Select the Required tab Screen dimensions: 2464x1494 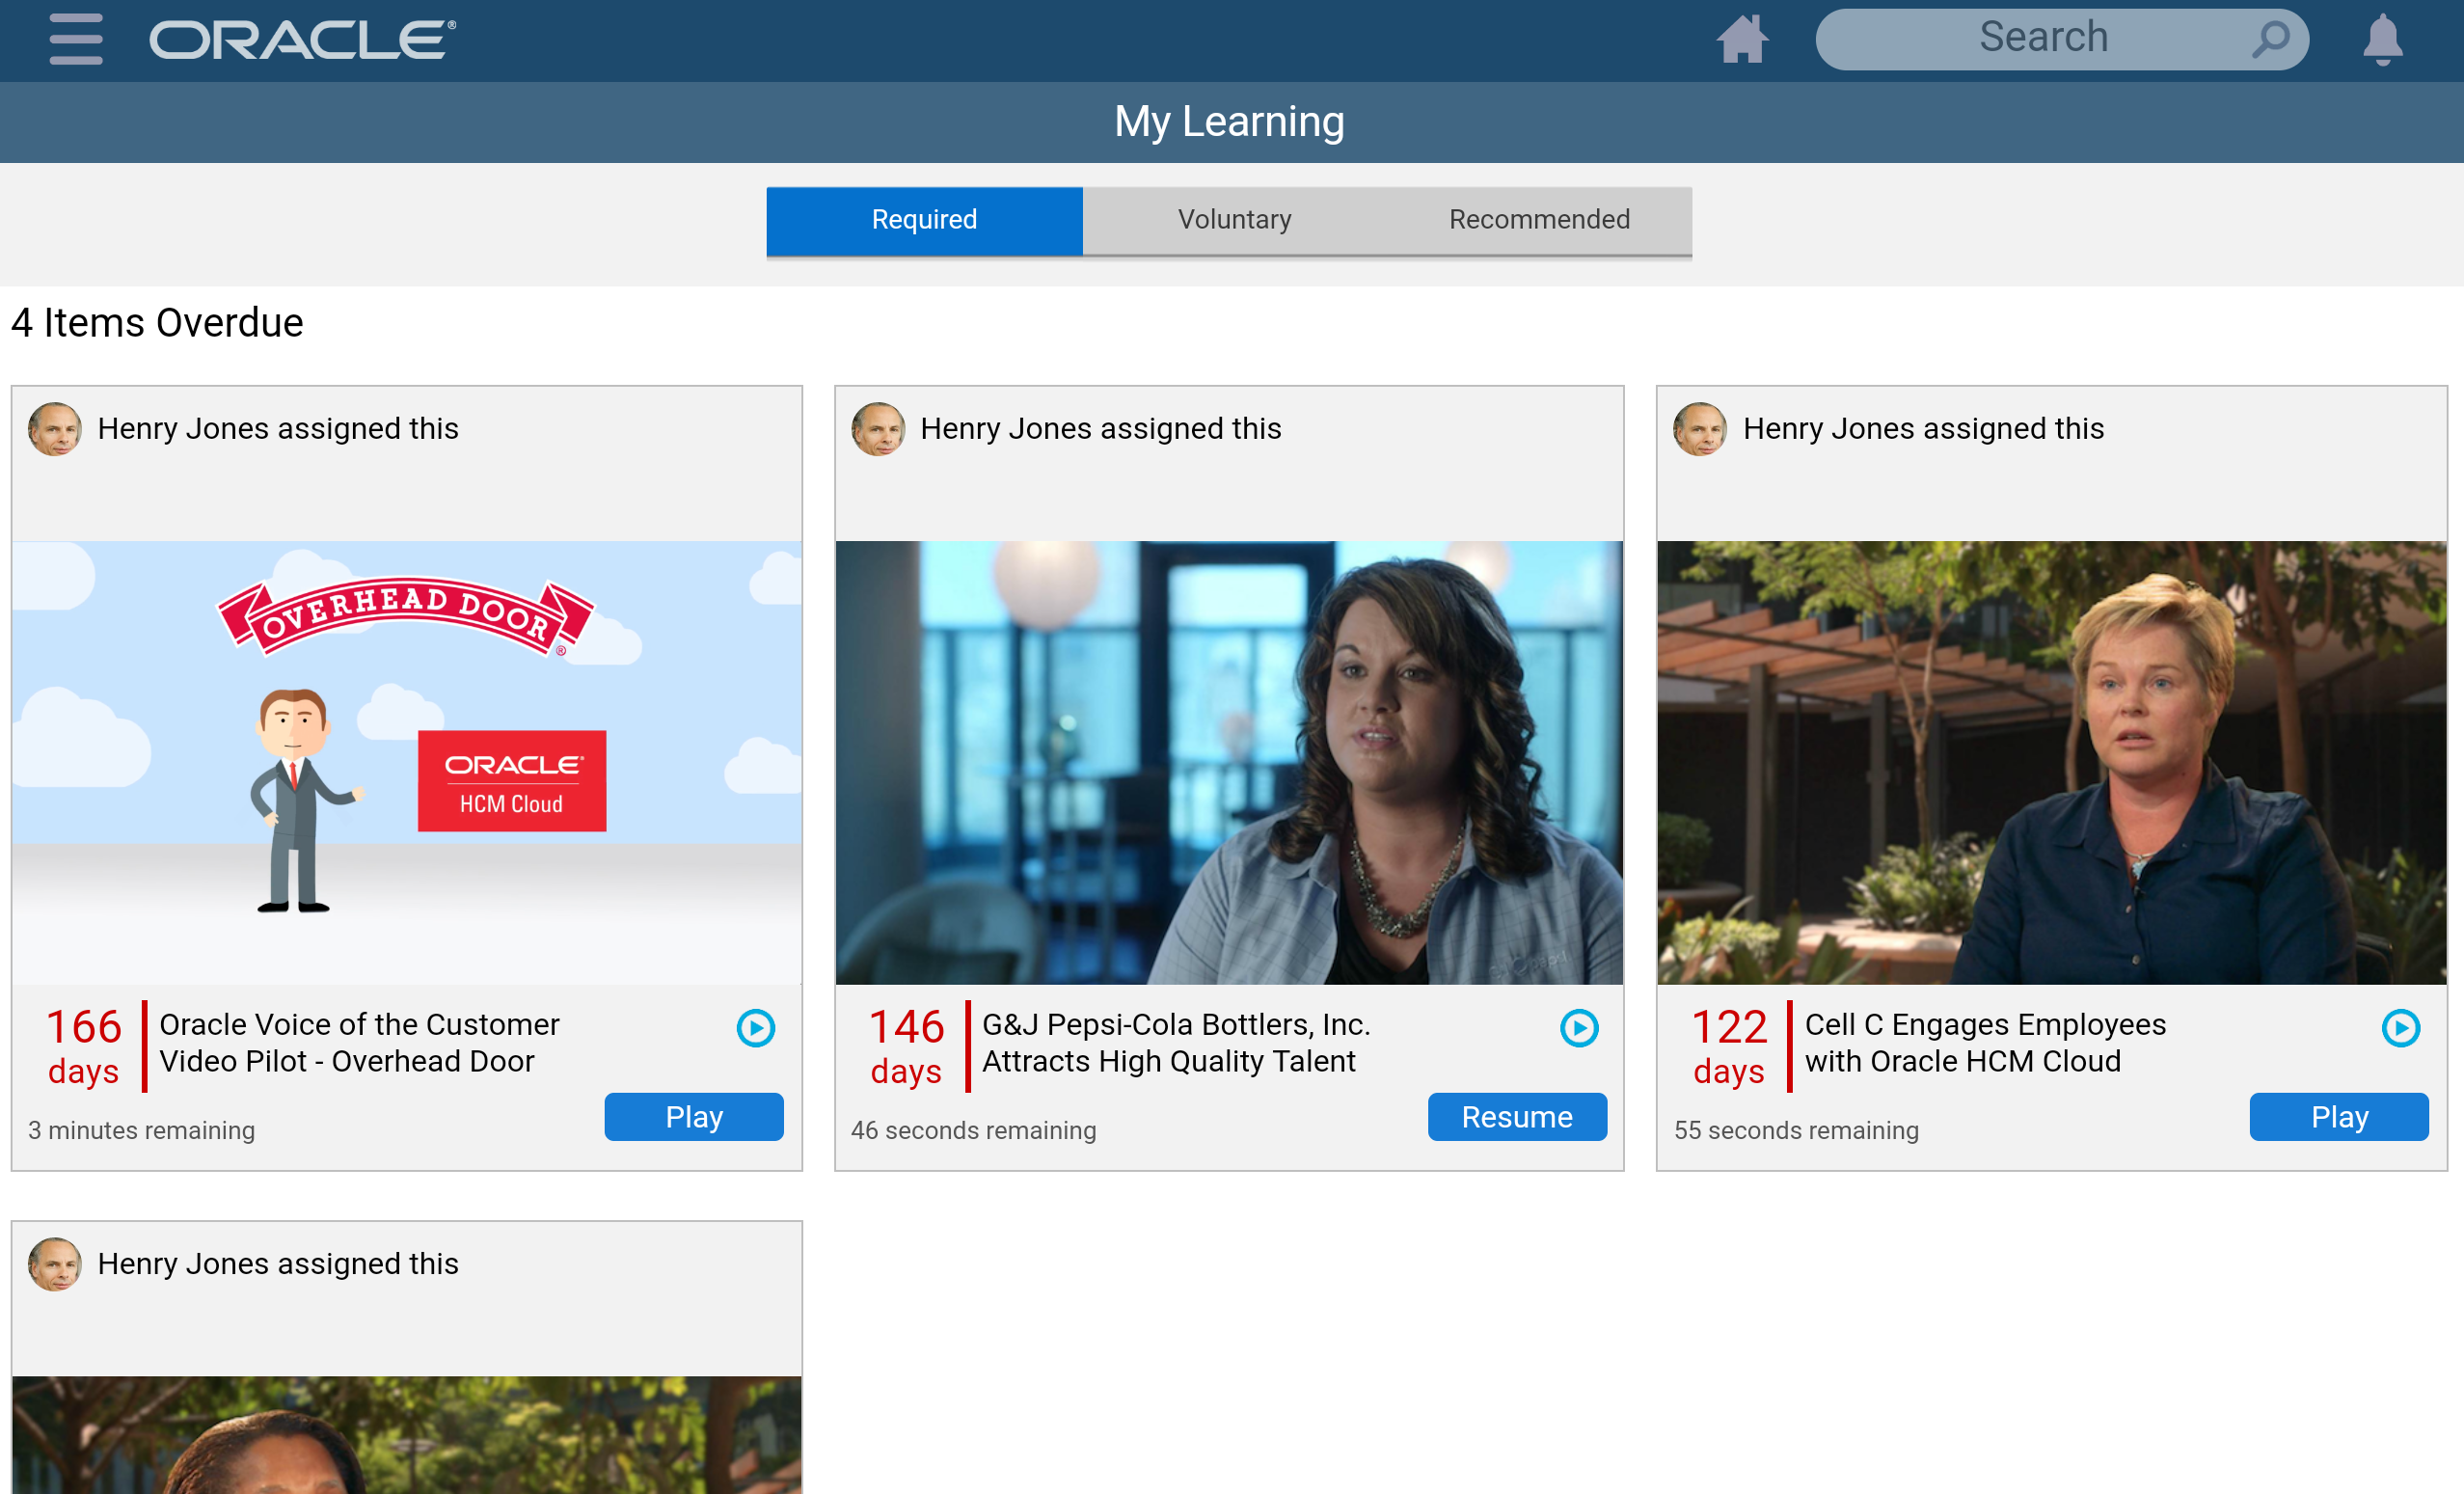coord(924,220)
